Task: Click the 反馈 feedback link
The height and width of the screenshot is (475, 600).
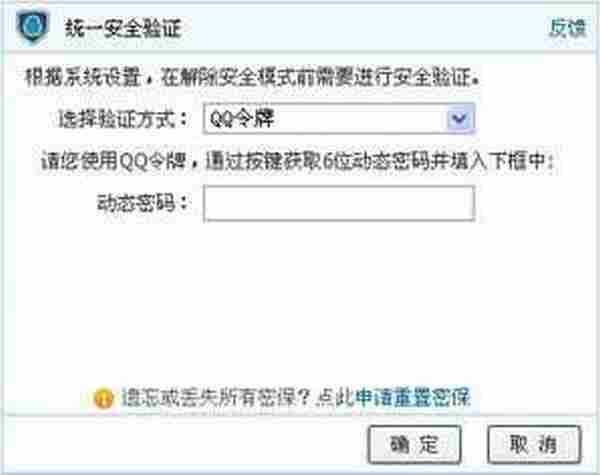Action: [x=568, y=28]
